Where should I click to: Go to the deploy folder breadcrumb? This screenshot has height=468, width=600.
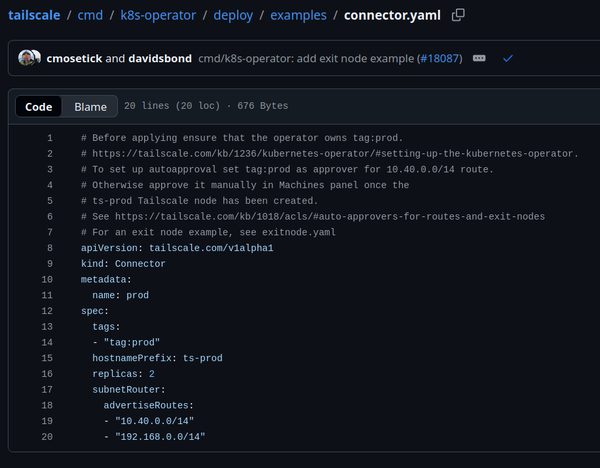coord(233,15)
